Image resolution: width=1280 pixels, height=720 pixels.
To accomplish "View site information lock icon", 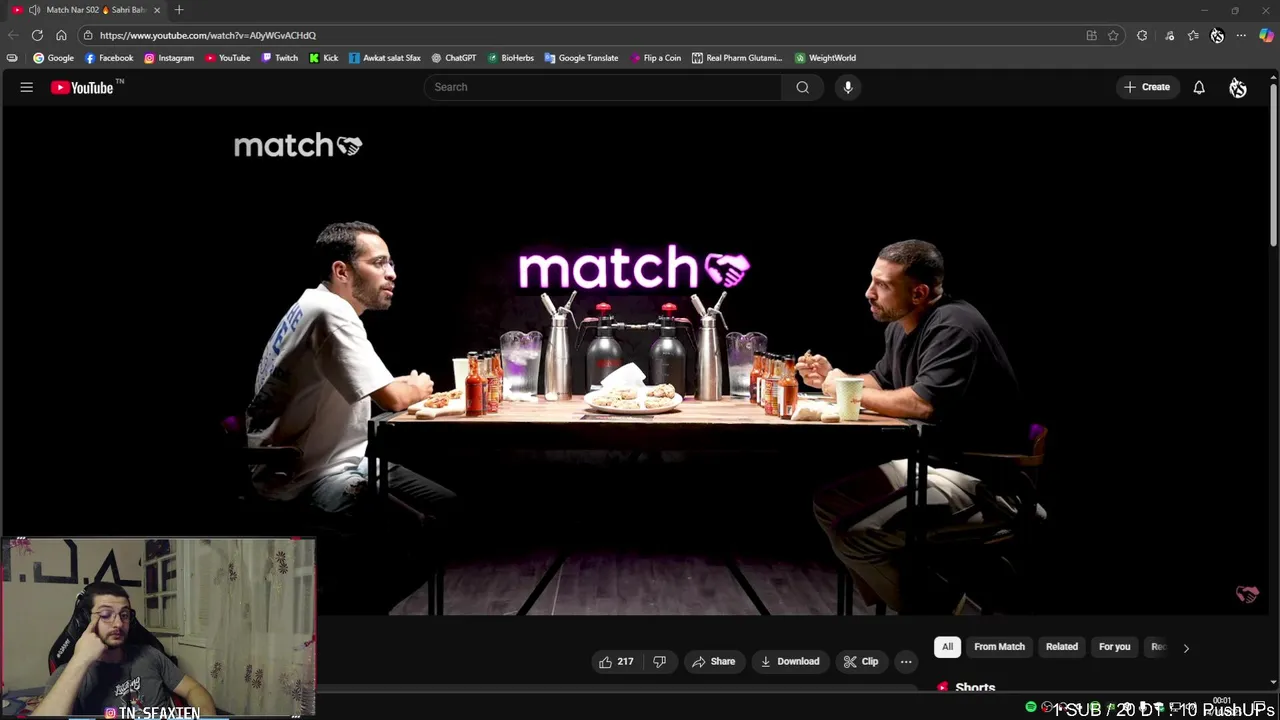I will 88,35.
